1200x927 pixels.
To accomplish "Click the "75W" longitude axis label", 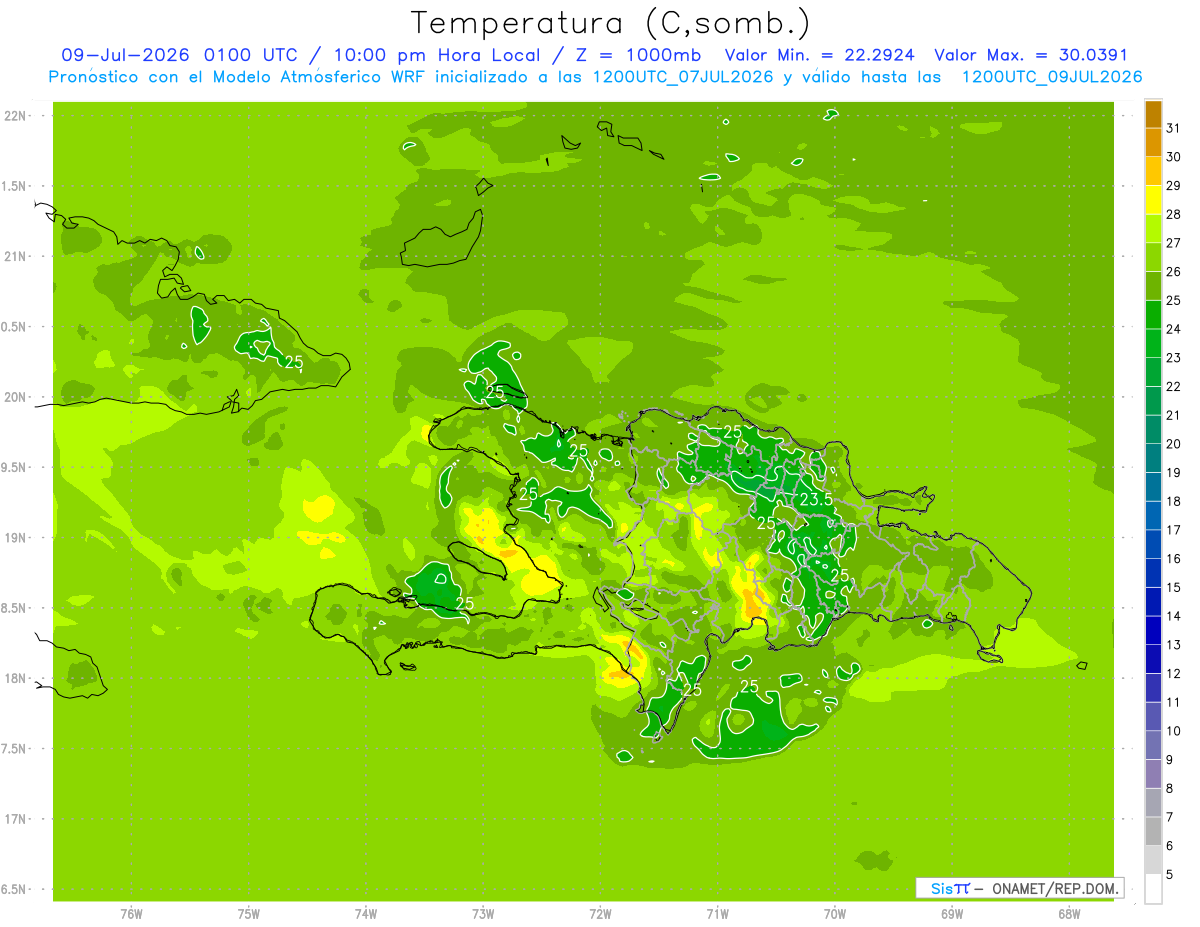I will [249, 914].
